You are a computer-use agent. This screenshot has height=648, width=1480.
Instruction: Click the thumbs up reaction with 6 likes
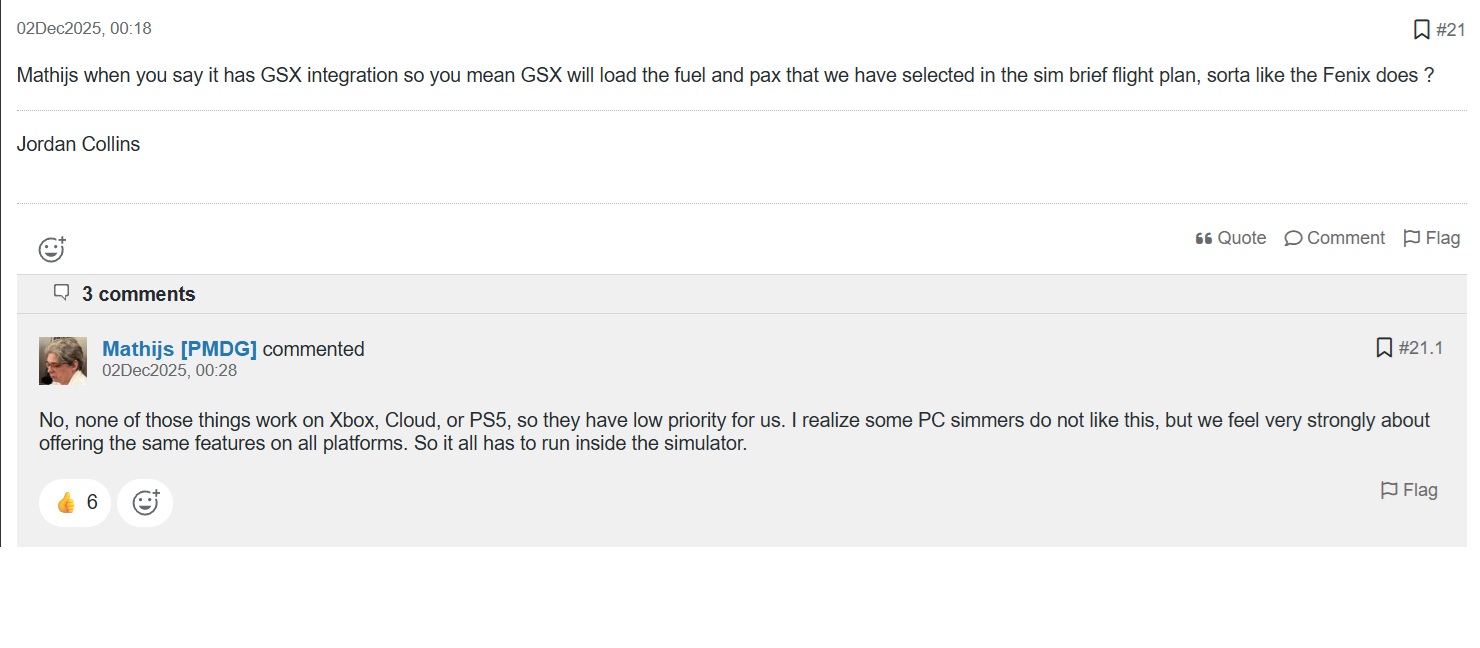75,502
